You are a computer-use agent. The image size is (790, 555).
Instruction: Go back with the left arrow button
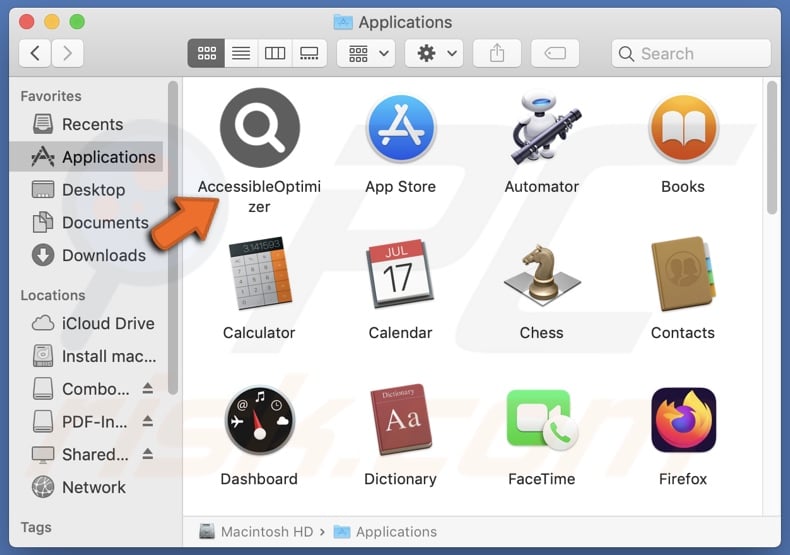[x=35, y=53]
